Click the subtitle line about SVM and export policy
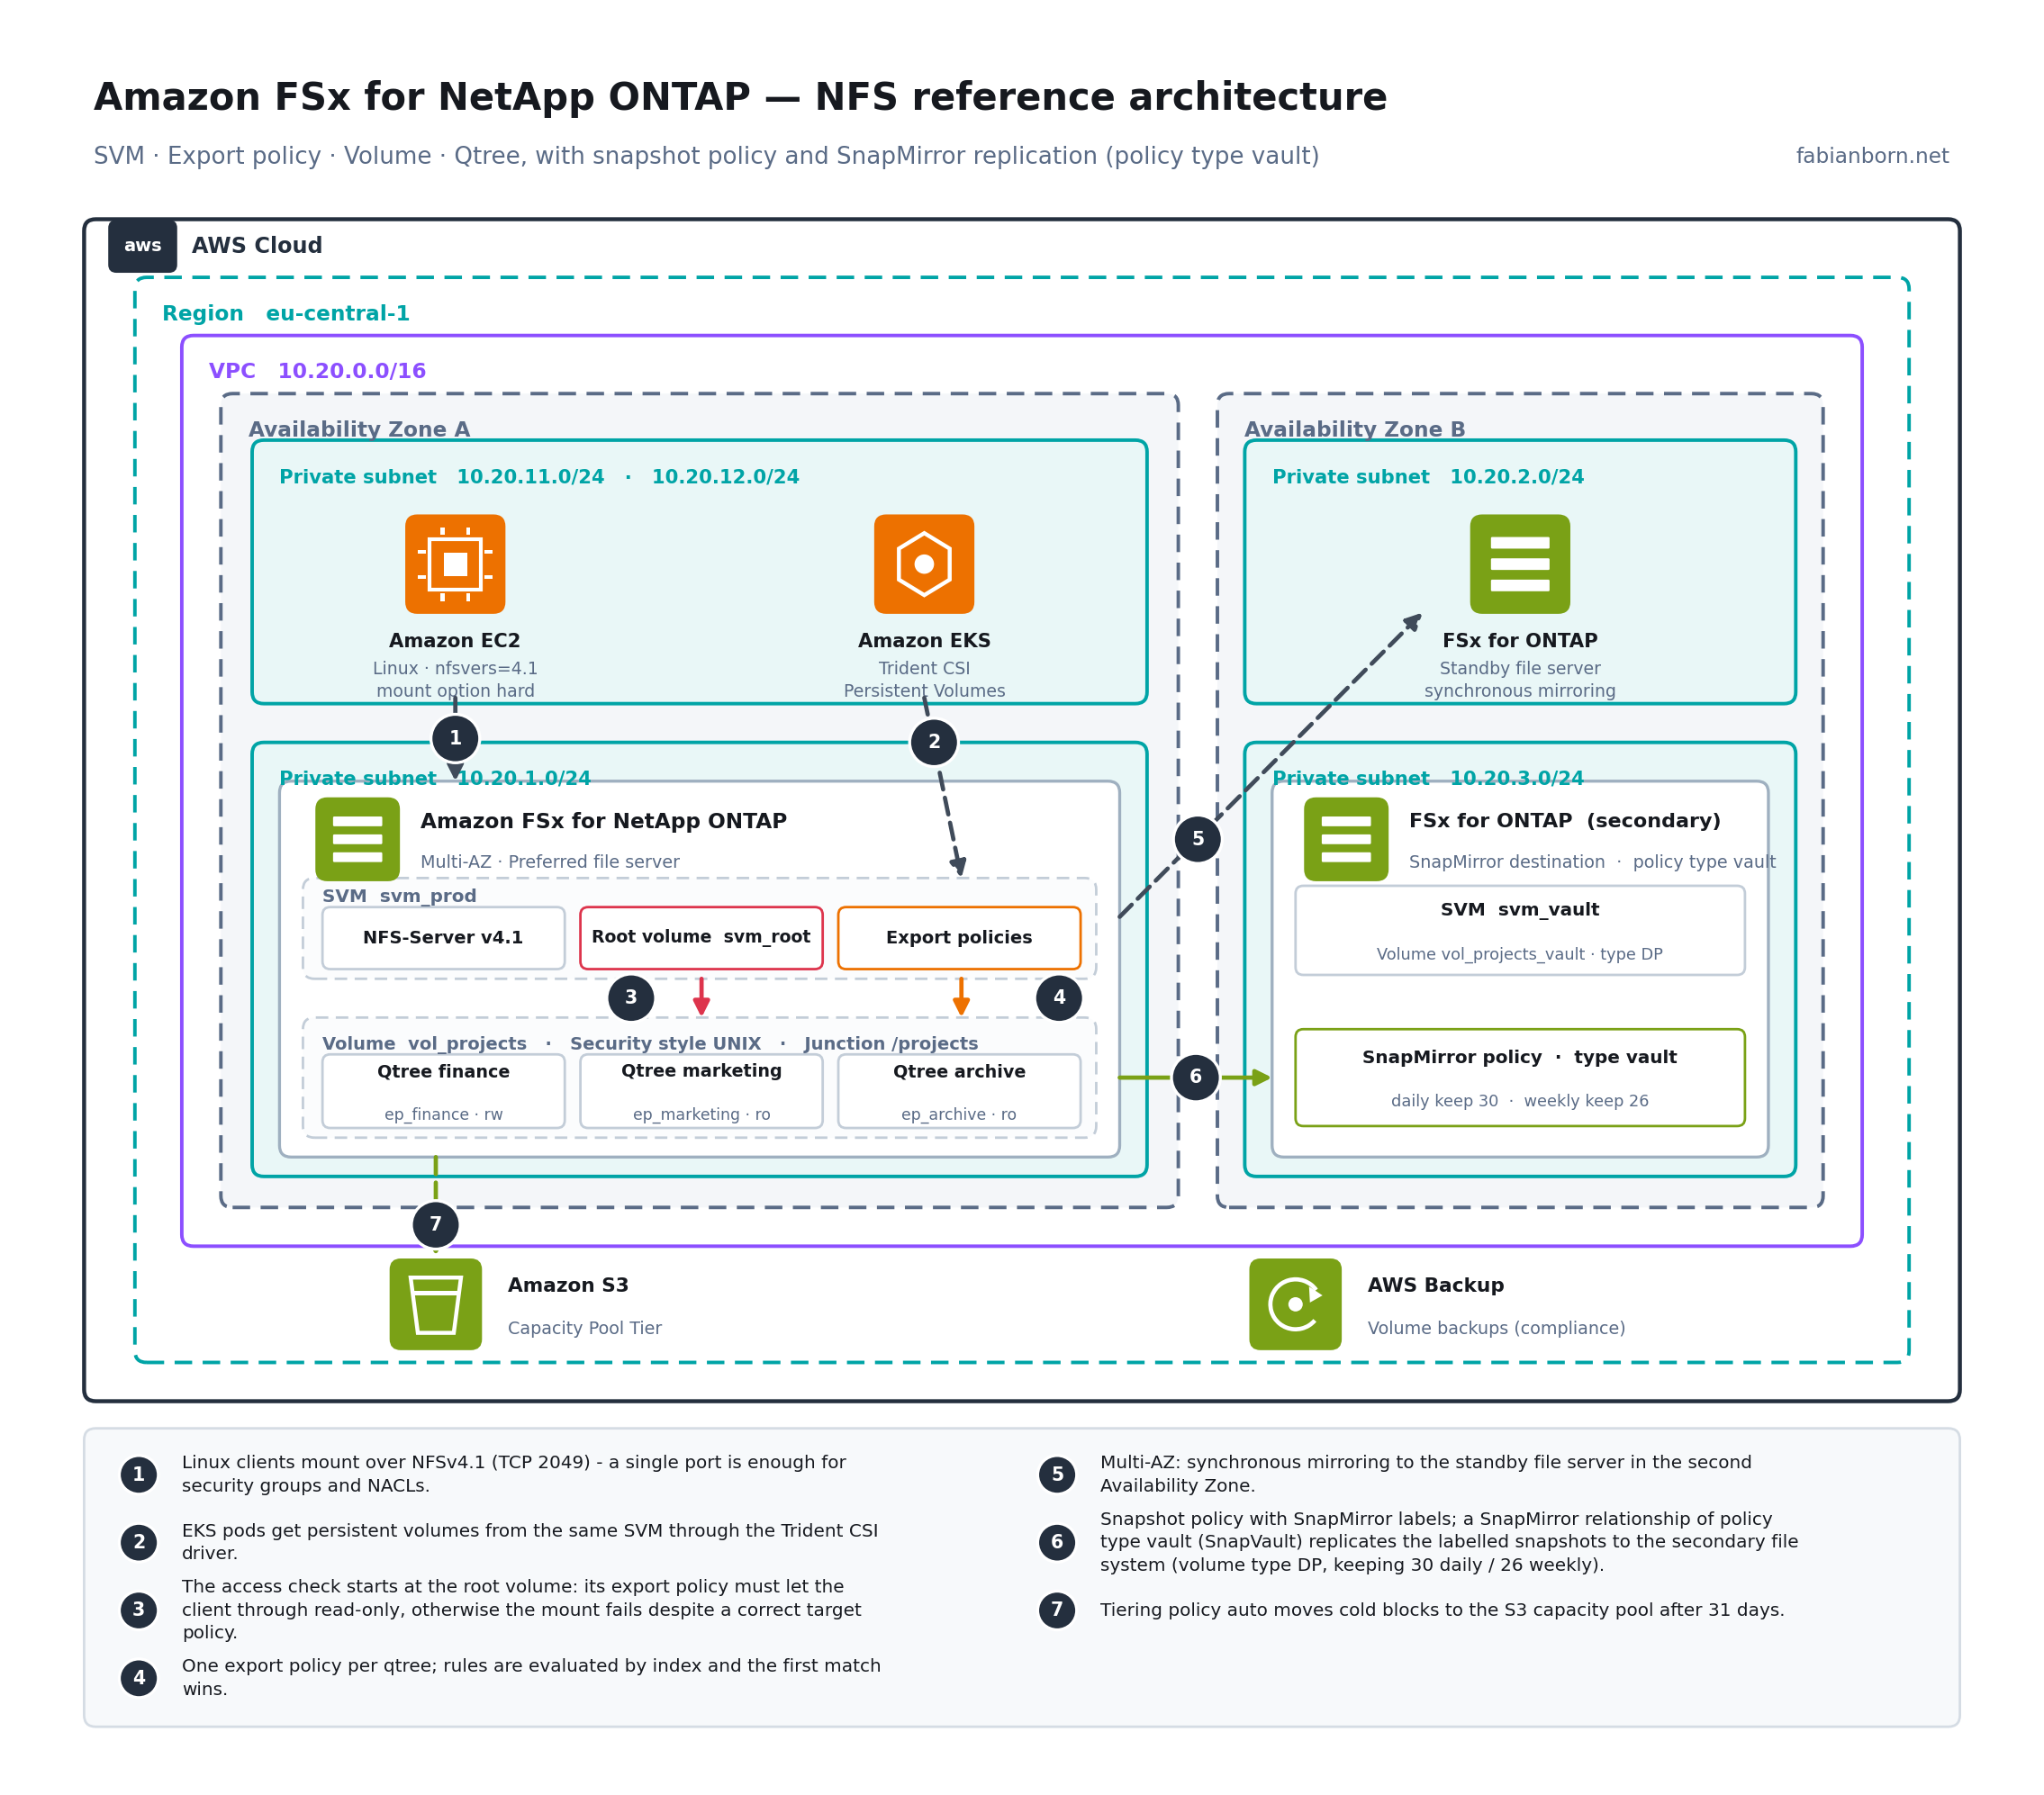This screenshot has width=2044, height=1795. pyautogui.click(x=706, y=156)
